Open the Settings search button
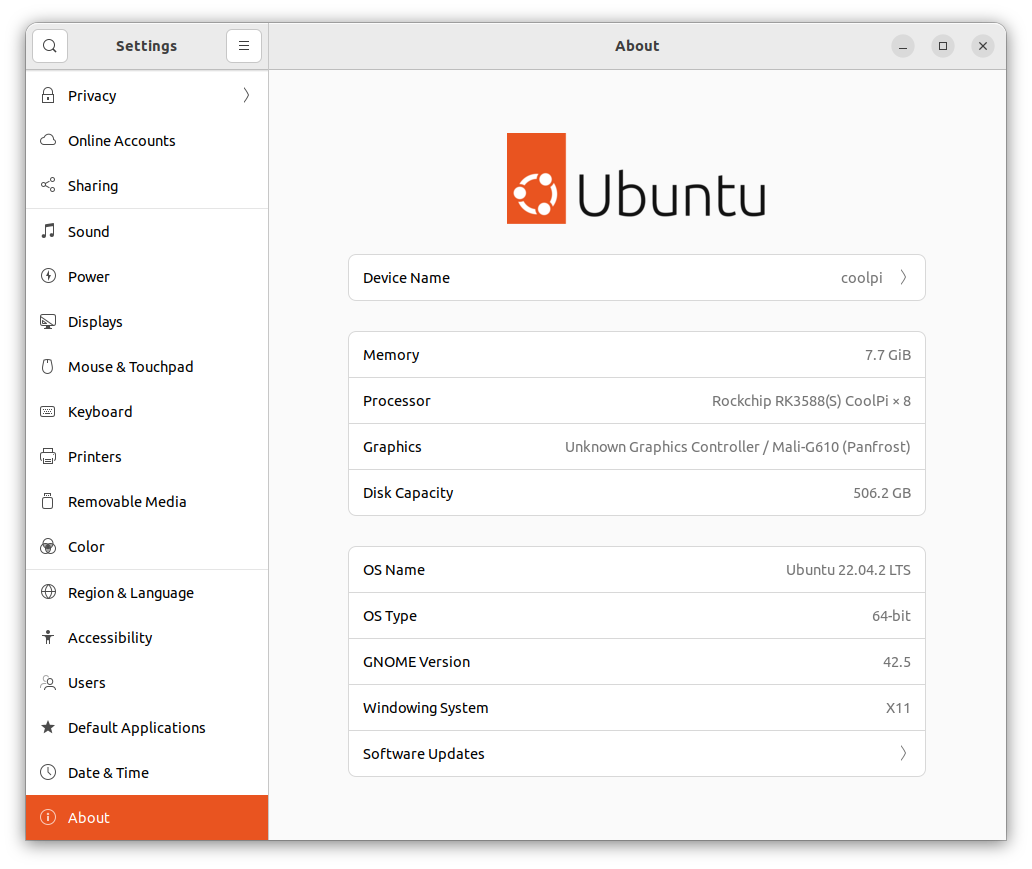This screenshot has width=1032, height=869. coord(50,46)
